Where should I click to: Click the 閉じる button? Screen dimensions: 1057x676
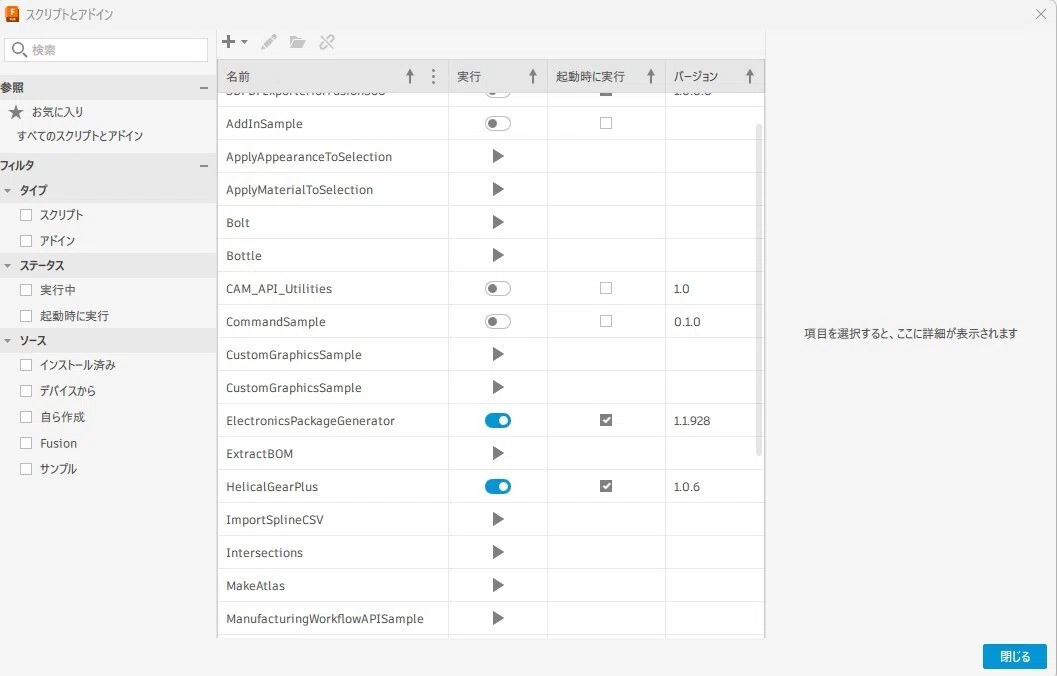pos(1015,656)
